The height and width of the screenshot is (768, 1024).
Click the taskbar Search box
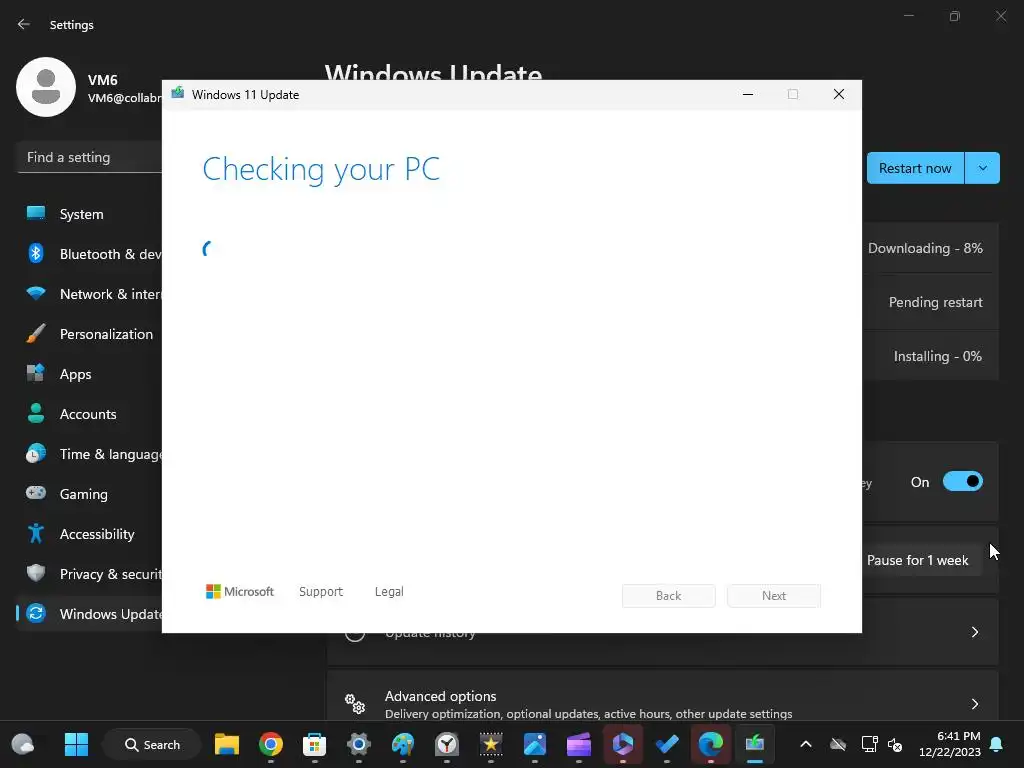152,744
